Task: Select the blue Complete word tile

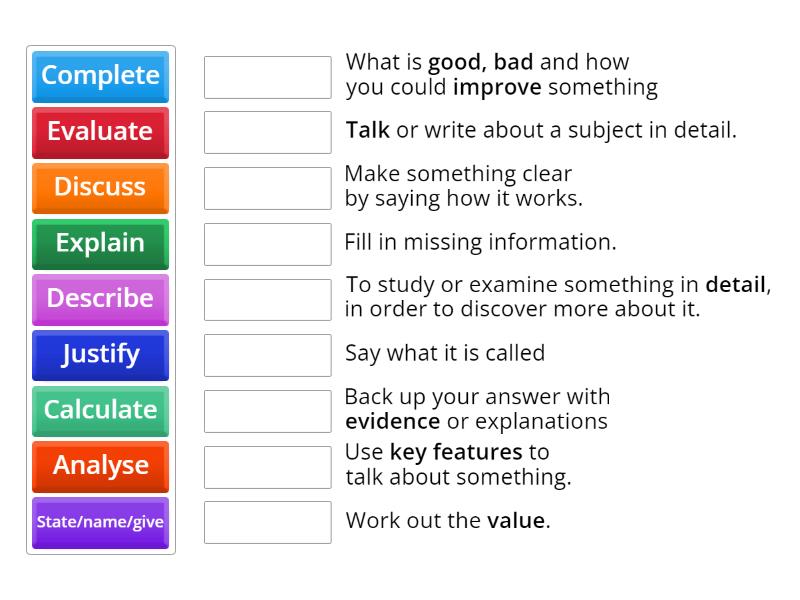Action: tap(100, 76)
